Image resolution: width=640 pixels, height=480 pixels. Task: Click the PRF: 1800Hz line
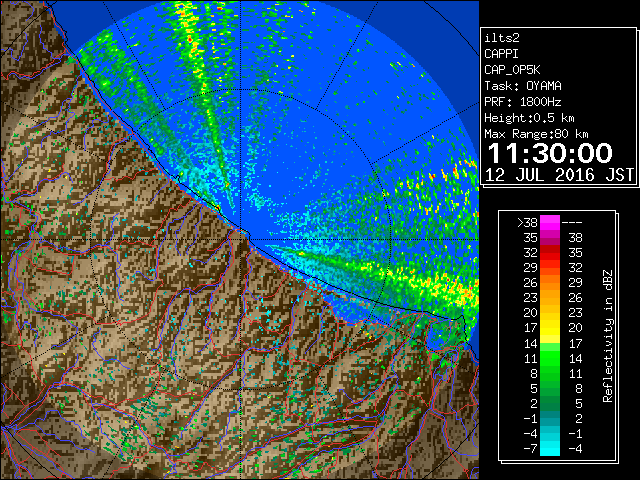[x=523, y=102]
